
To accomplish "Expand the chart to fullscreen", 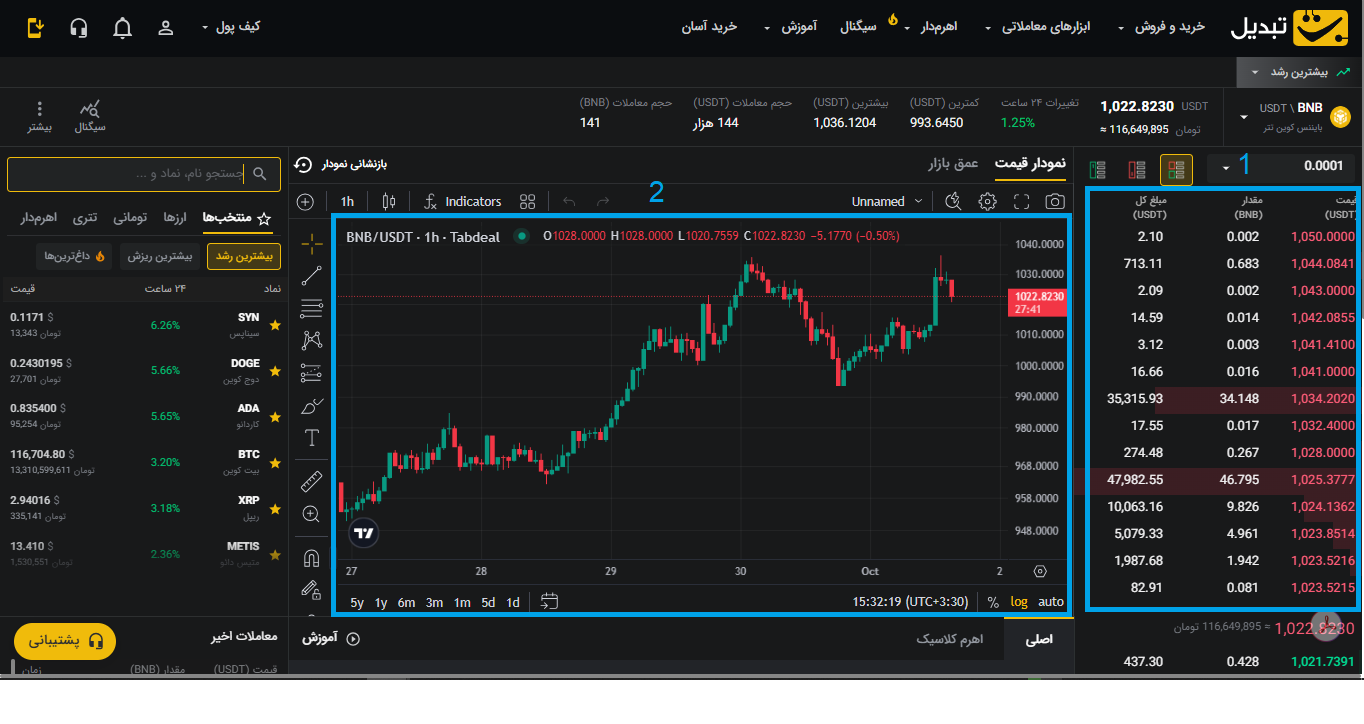I will point(1021,201).
